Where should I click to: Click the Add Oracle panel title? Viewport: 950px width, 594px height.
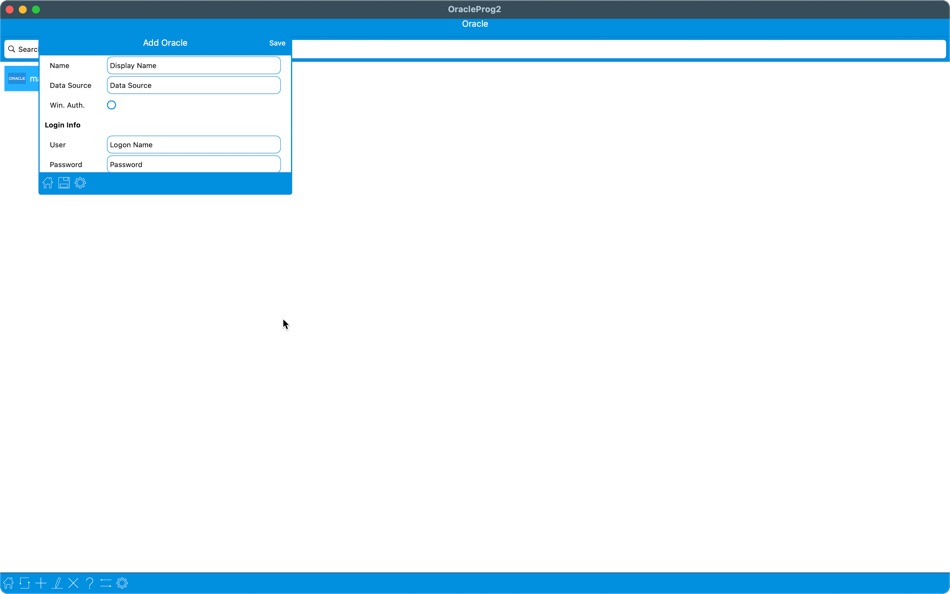(165, 43)
